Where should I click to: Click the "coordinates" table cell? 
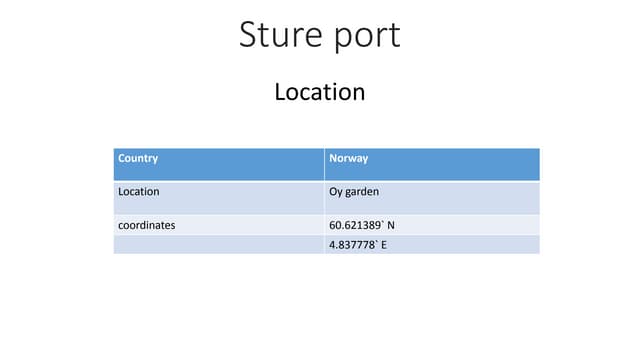tap(219, 225)
